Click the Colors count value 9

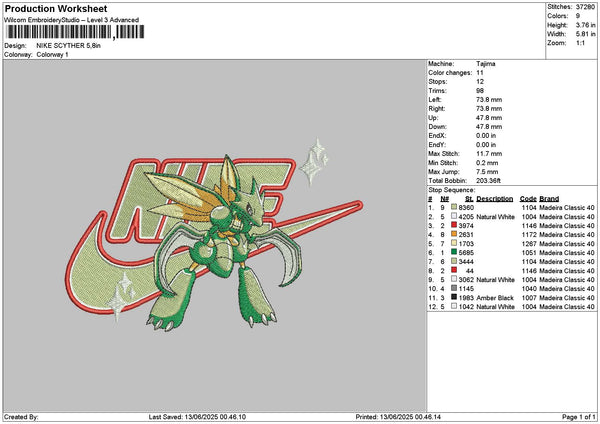[578, 16]
